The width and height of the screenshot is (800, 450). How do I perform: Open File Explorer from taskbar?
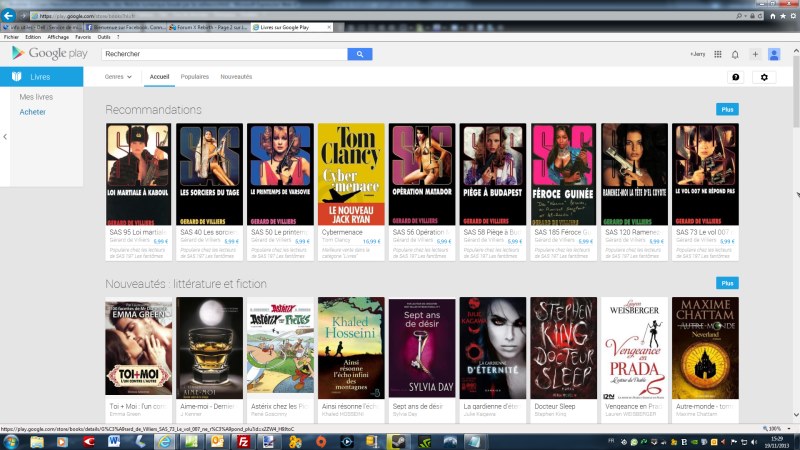[x=37, y=442]
